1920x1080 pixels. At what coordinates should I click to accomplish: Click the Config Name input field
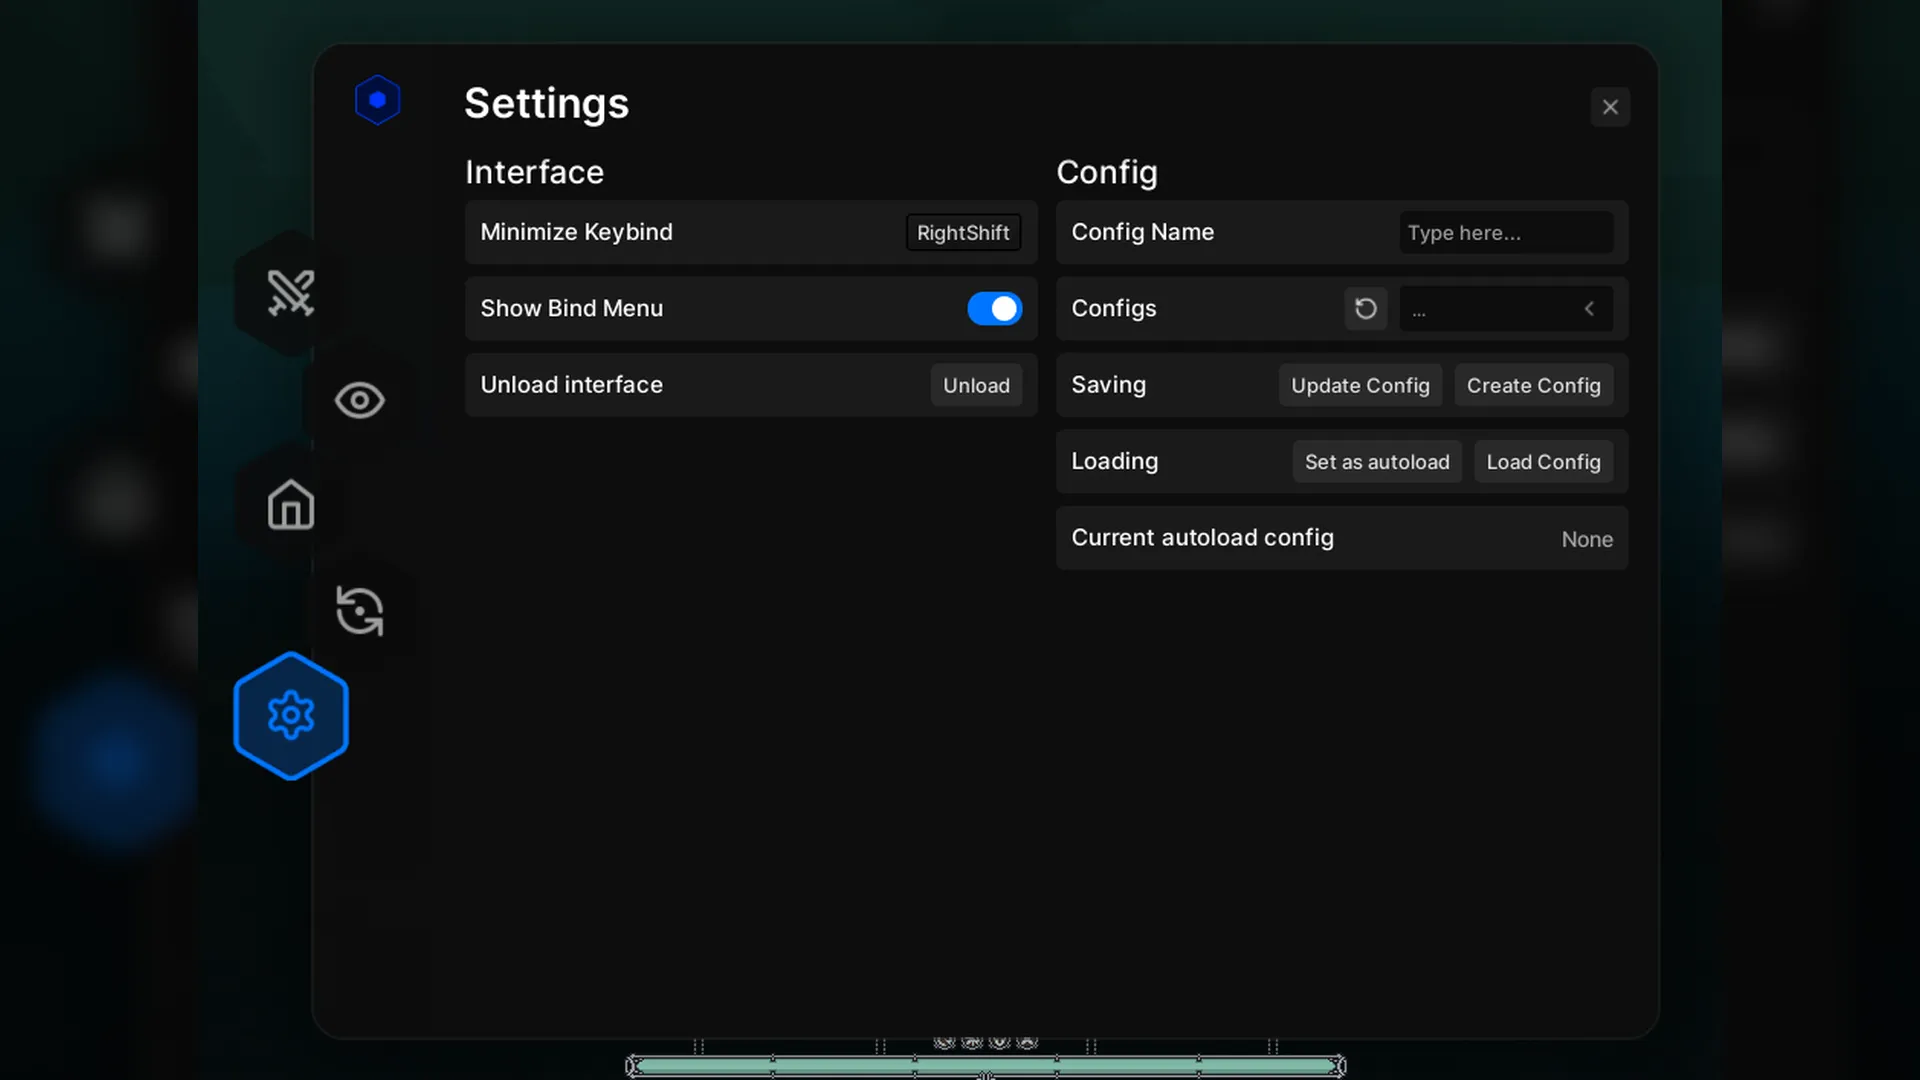1505,233
